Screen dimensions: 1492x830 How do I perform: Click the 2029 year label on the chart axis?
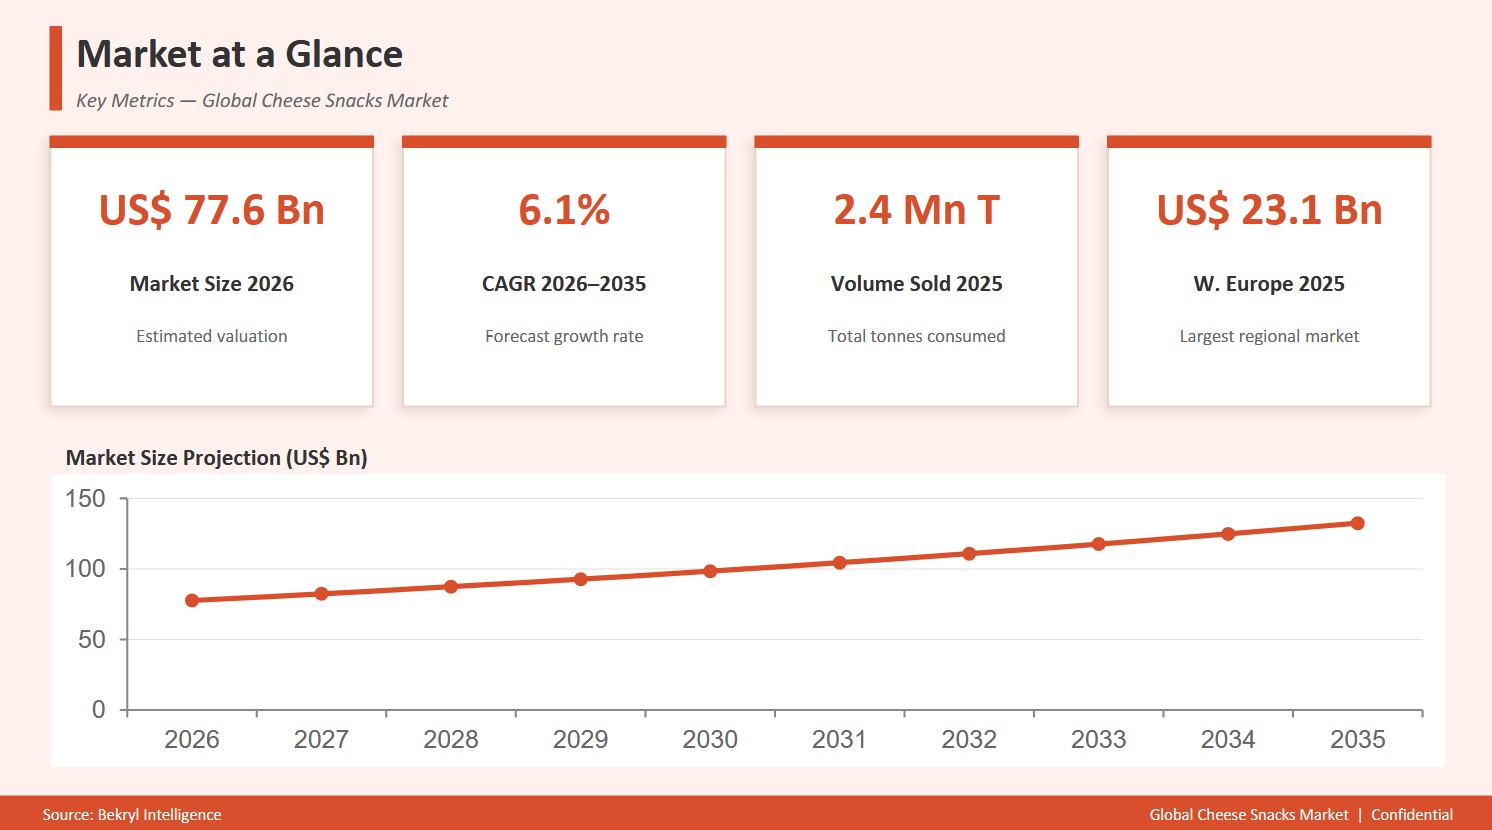click(580, 739)
